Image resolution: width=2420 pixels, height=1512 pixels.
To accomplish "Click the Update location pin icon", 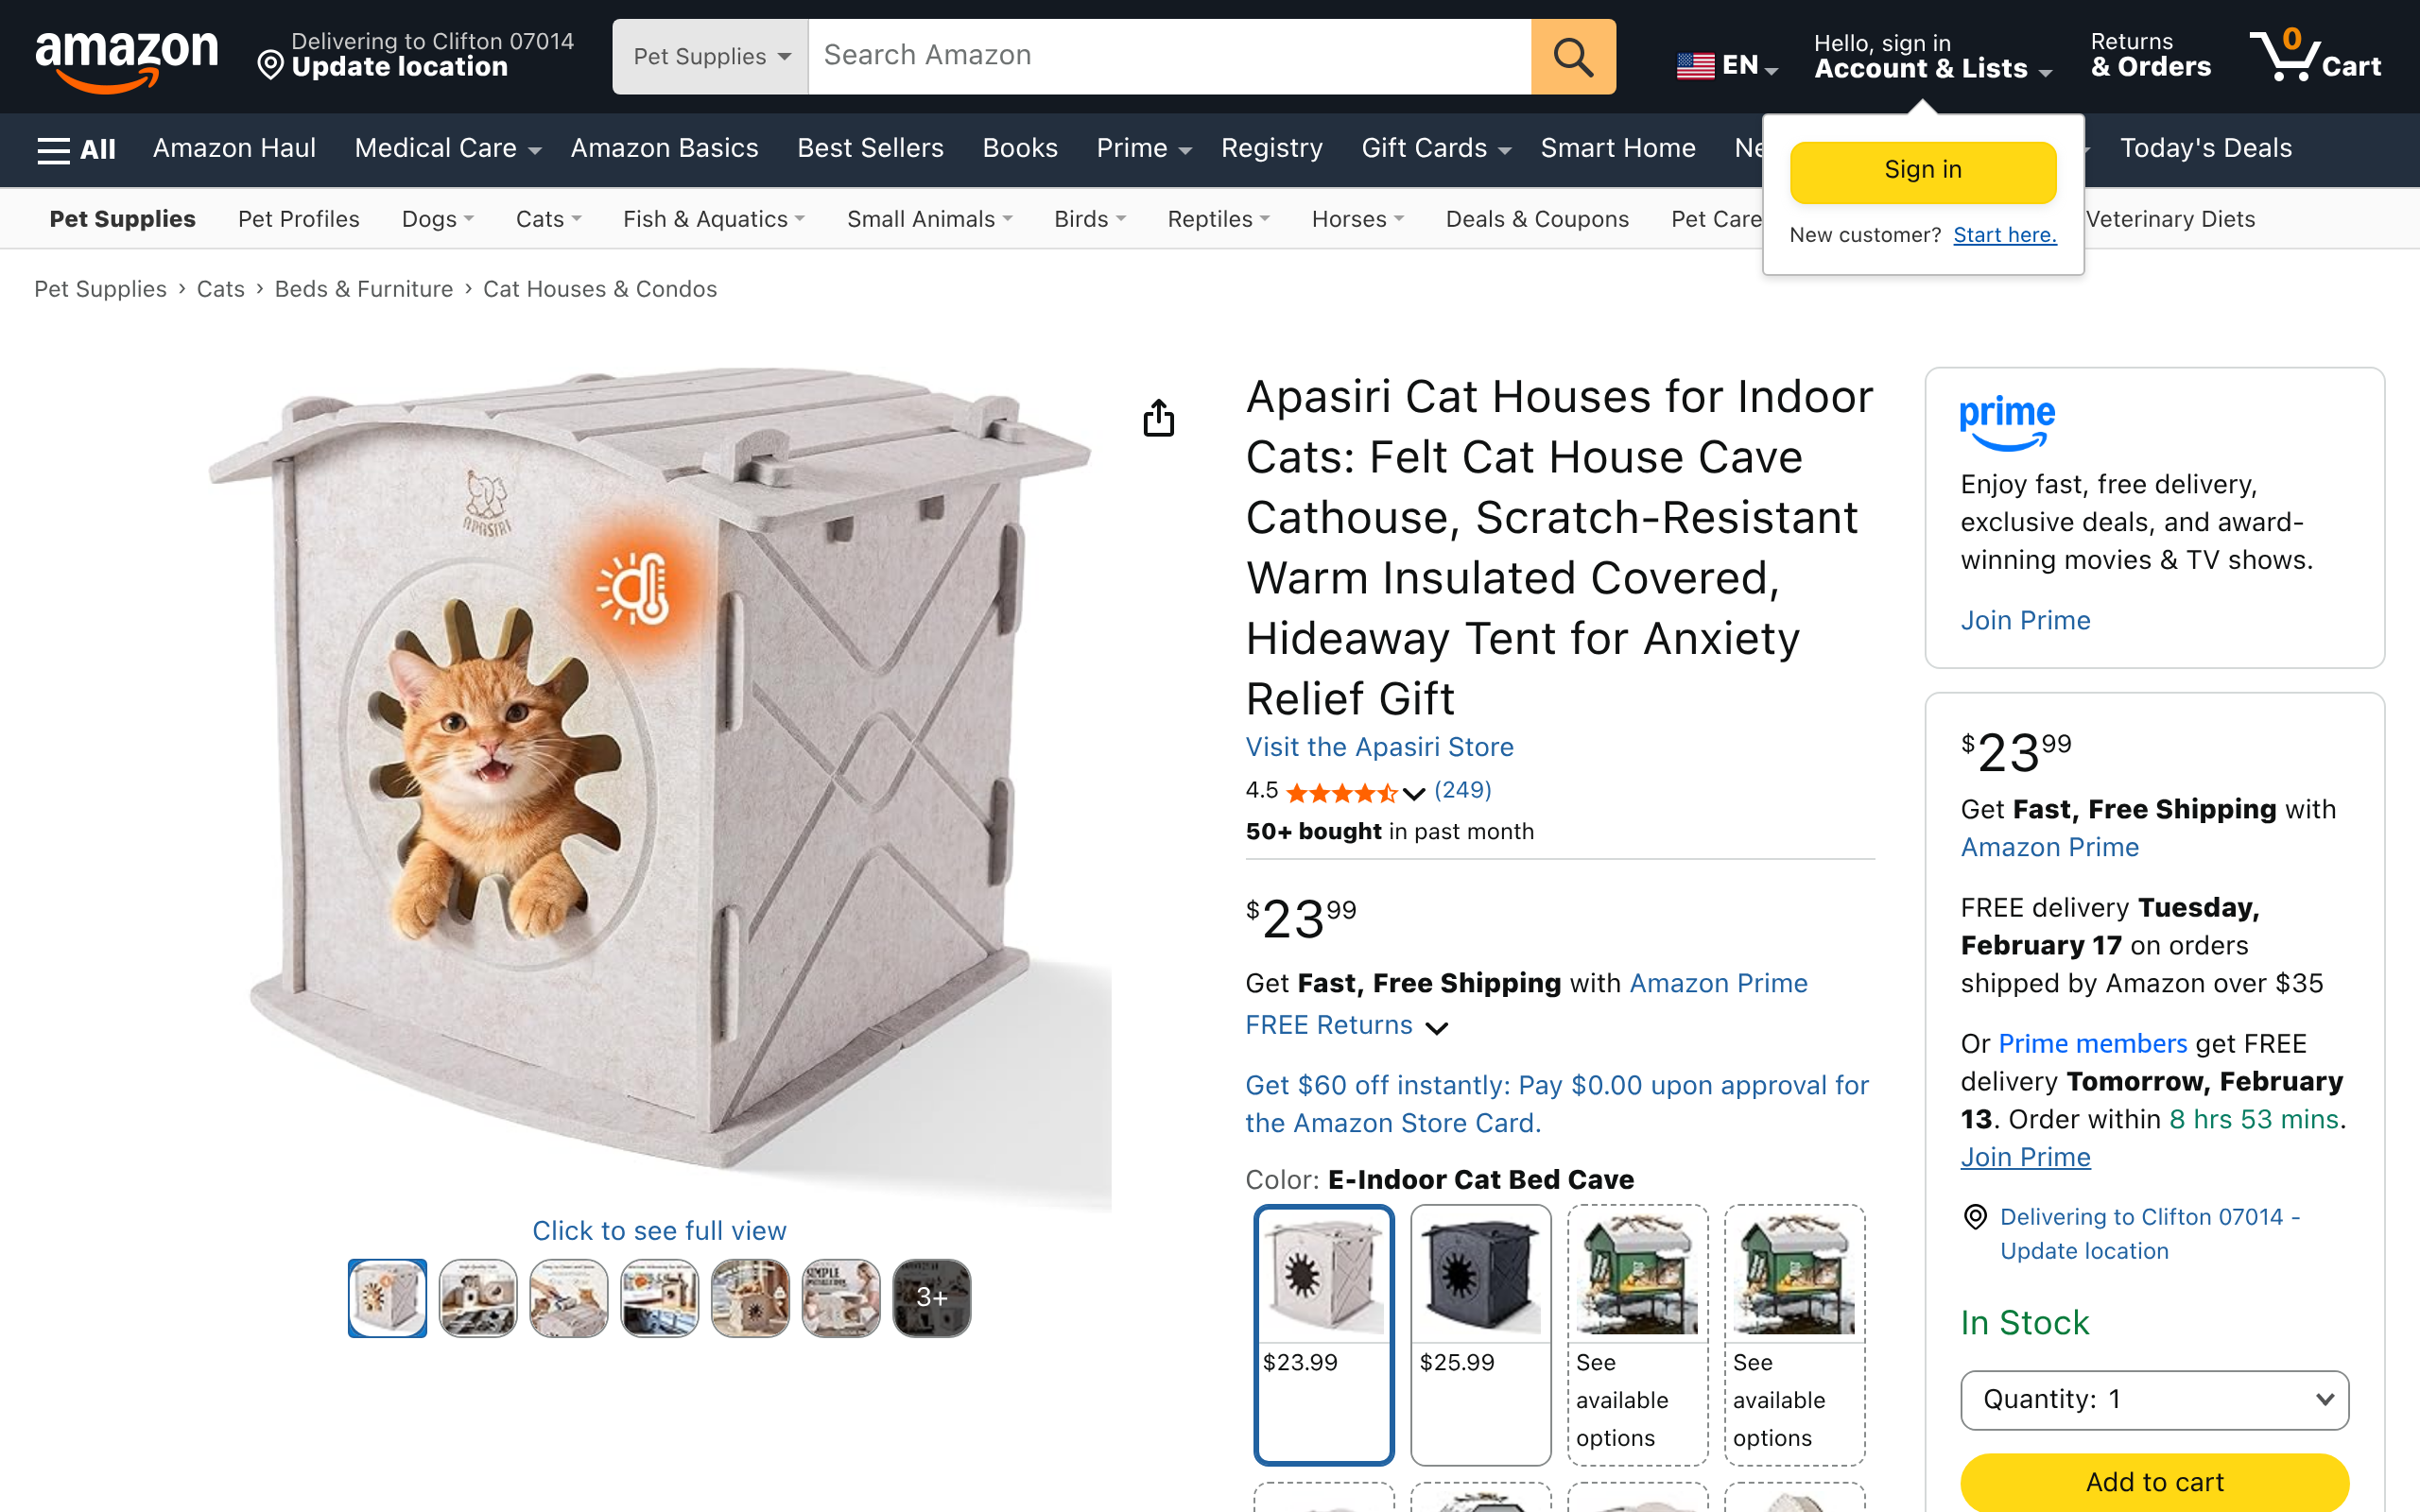I will pyautogui.click(x=270, y=66).
